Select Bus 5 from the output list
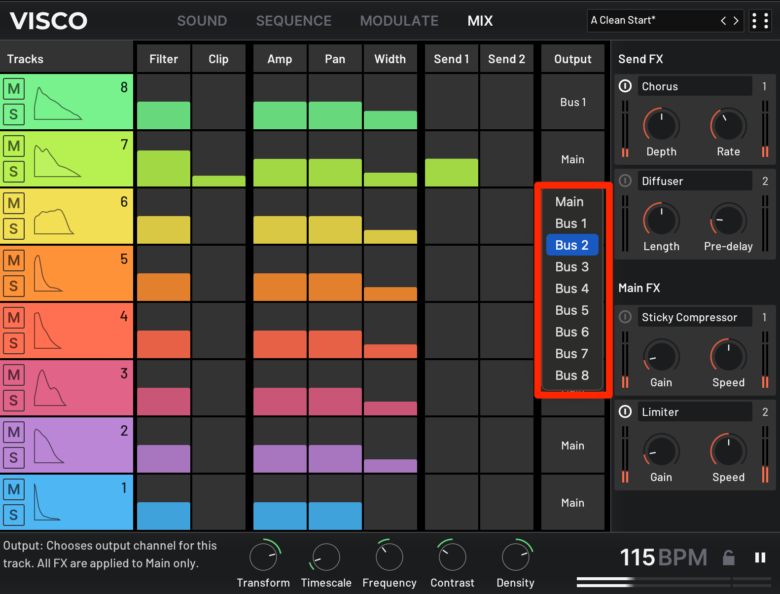 [x=572, y=310]
